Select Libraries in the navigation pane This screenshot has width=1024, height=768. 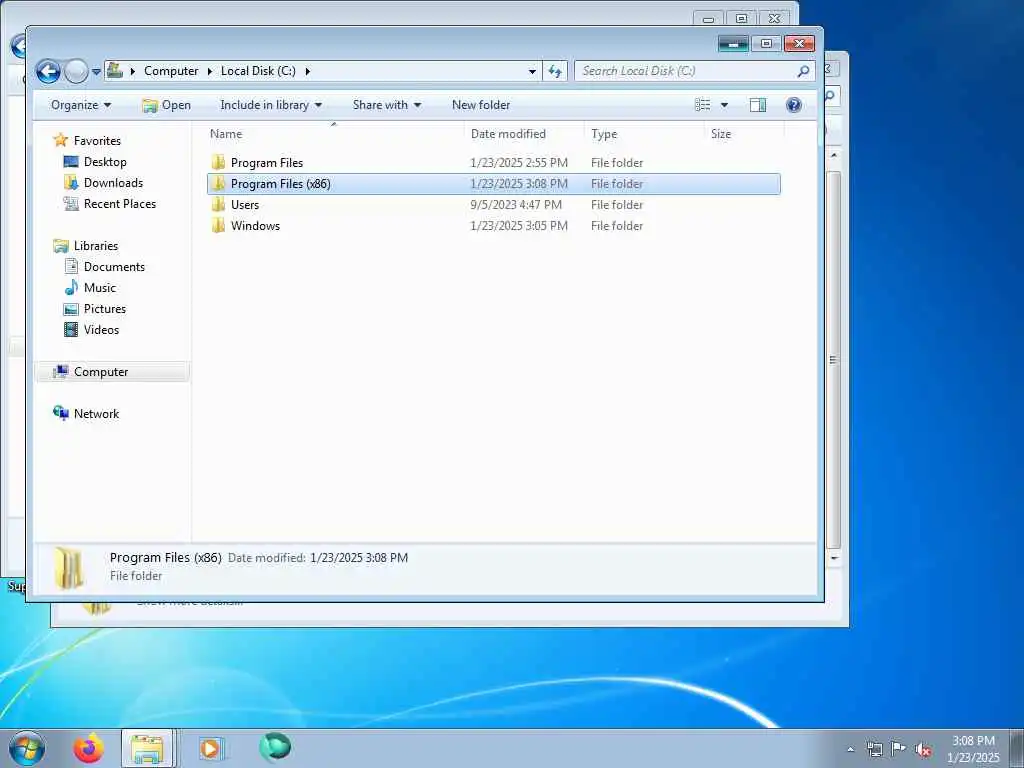pos(95,246)
